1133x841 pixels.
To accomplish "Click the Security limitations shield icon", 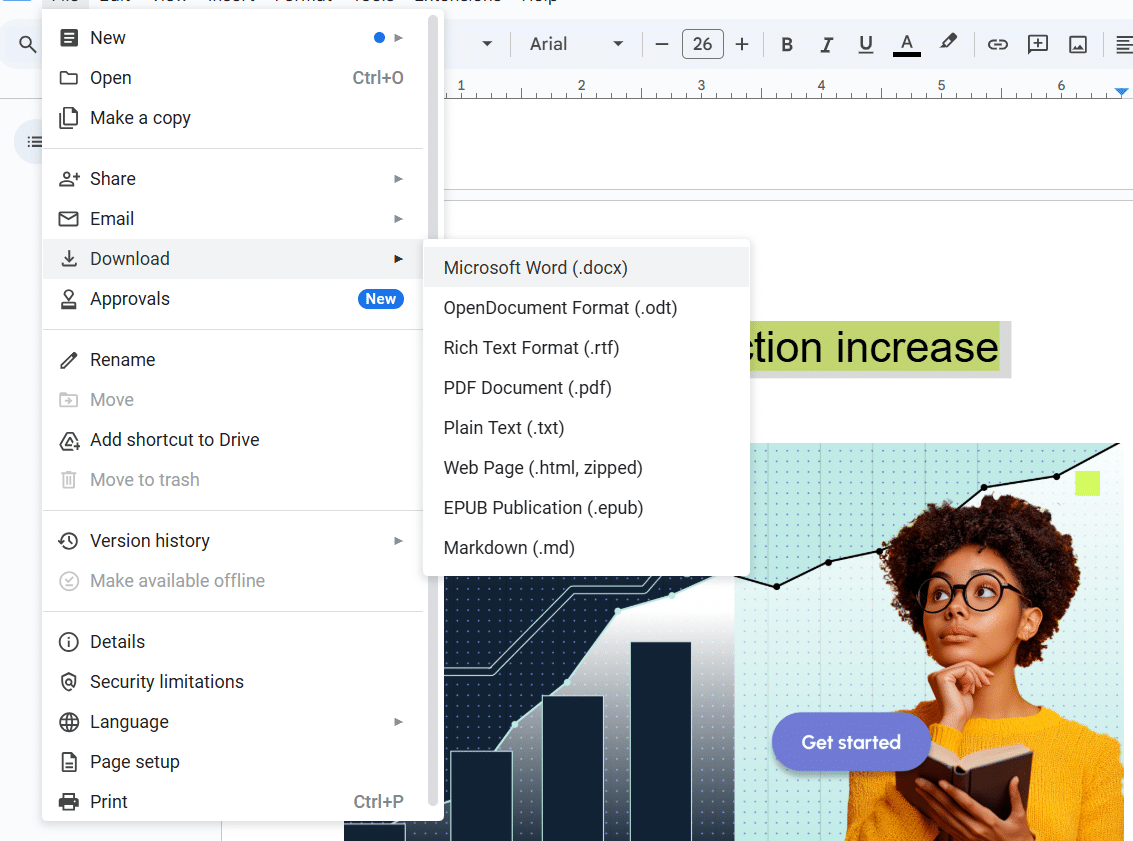I will (69, 681).
